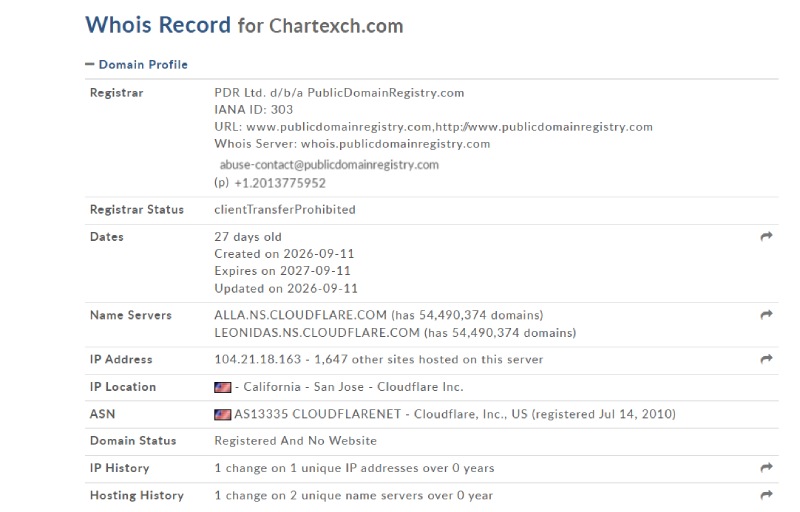Open the share arrow in the IP History row

click(766, 468)
